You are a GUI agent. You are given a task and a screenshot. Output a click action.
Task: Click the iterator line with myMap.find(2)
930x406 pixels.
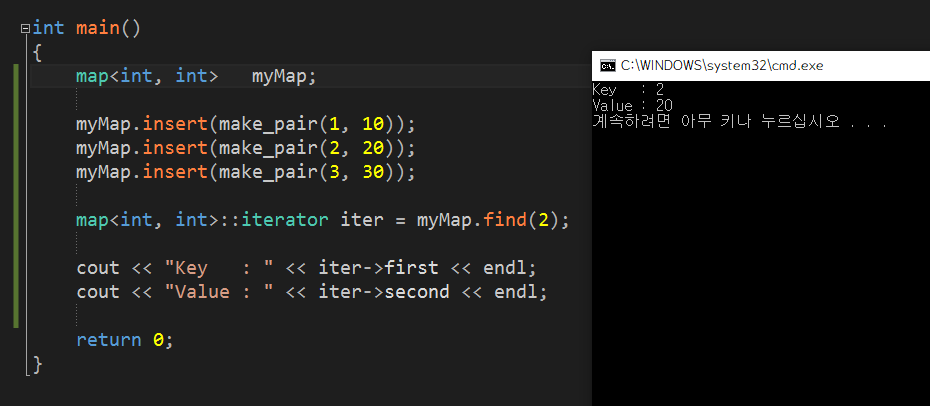(x=323, y=220)
